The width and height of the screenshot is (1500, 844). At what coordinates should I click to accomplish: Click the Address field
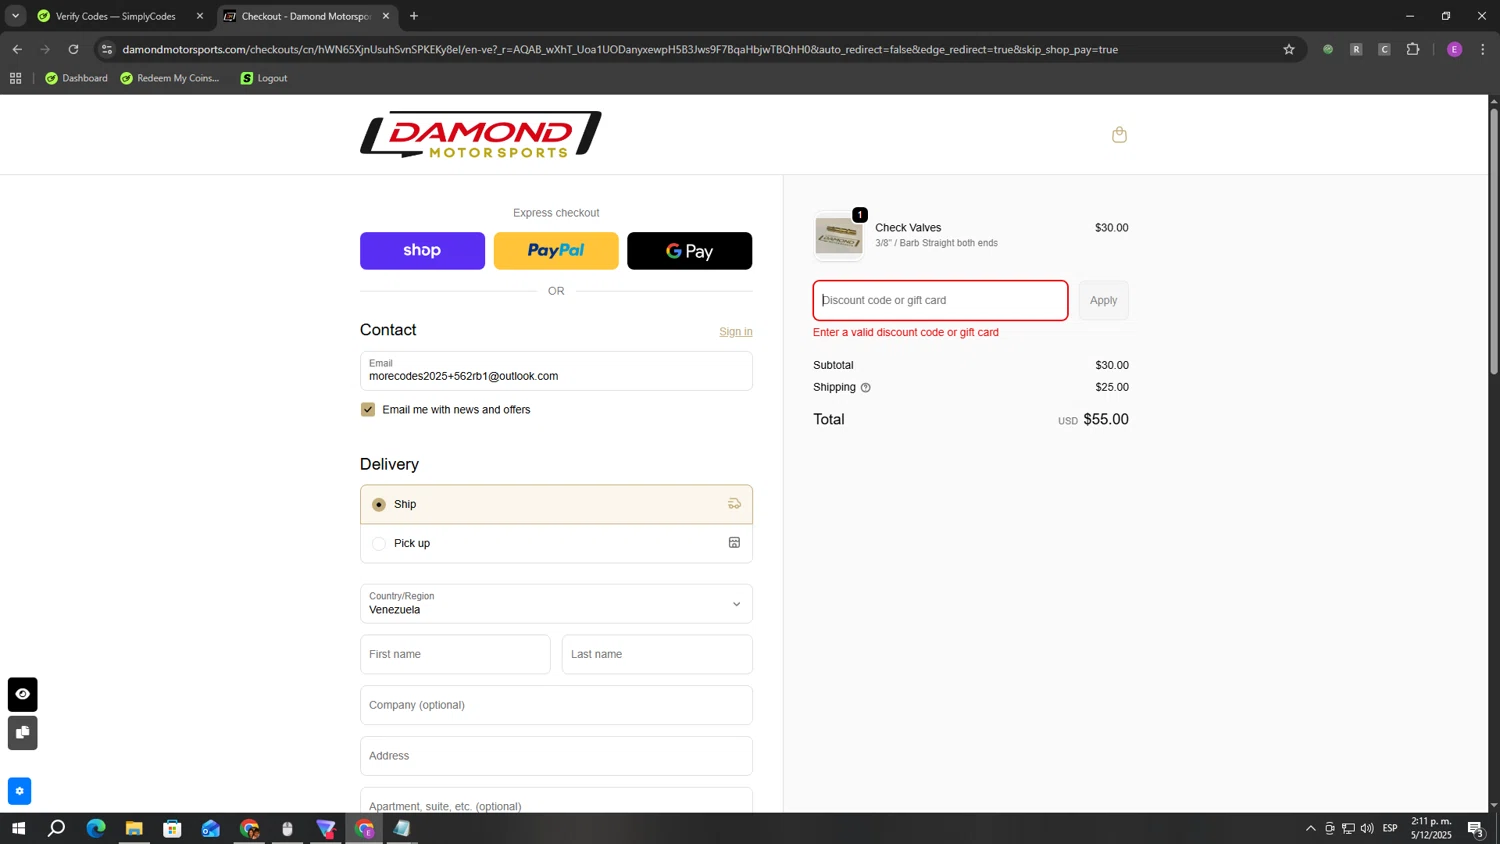point(556,756)
